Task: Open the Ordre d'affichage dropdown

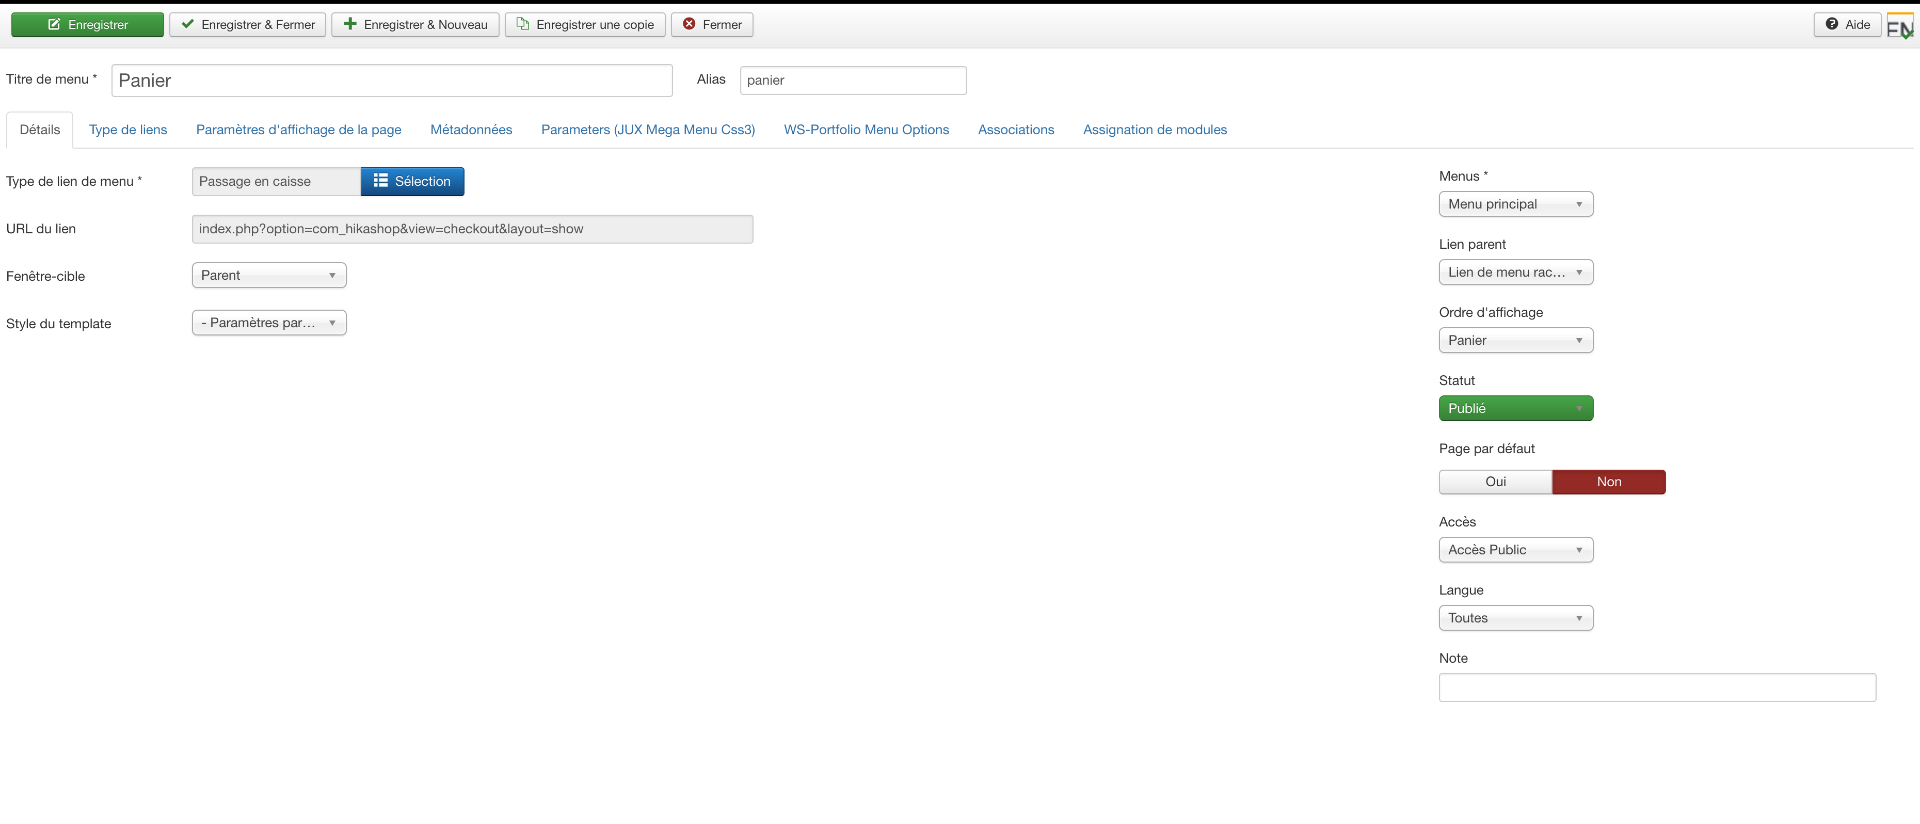Action: pyautogui.click(x=1516, y=340)
